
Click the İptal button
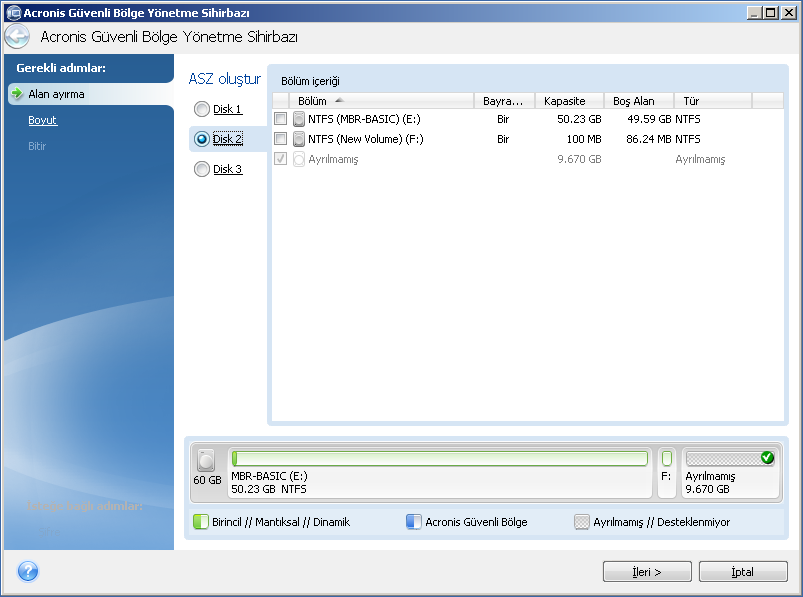click(x=743, y=571)
